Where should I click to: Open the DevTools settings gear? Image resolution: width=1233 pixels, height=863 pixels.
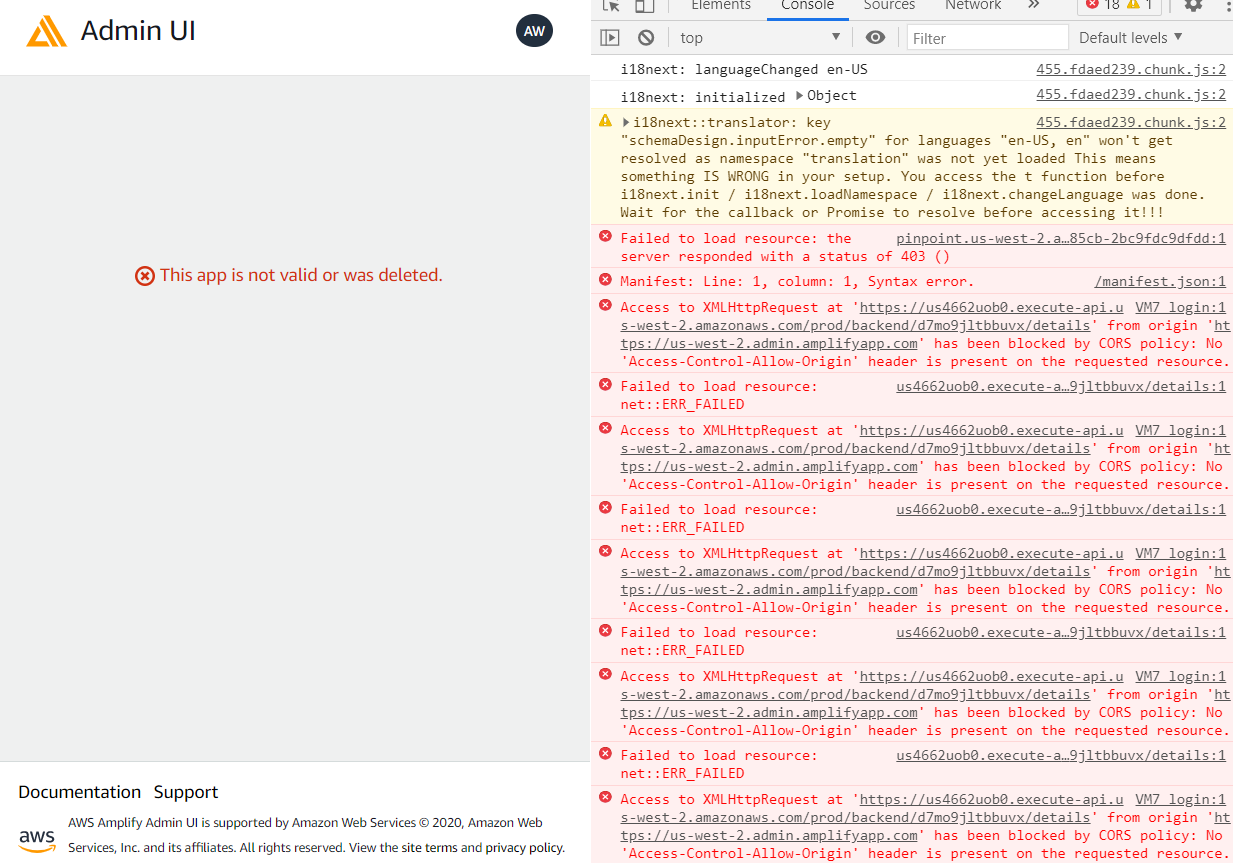click(x=1193, y=5)
